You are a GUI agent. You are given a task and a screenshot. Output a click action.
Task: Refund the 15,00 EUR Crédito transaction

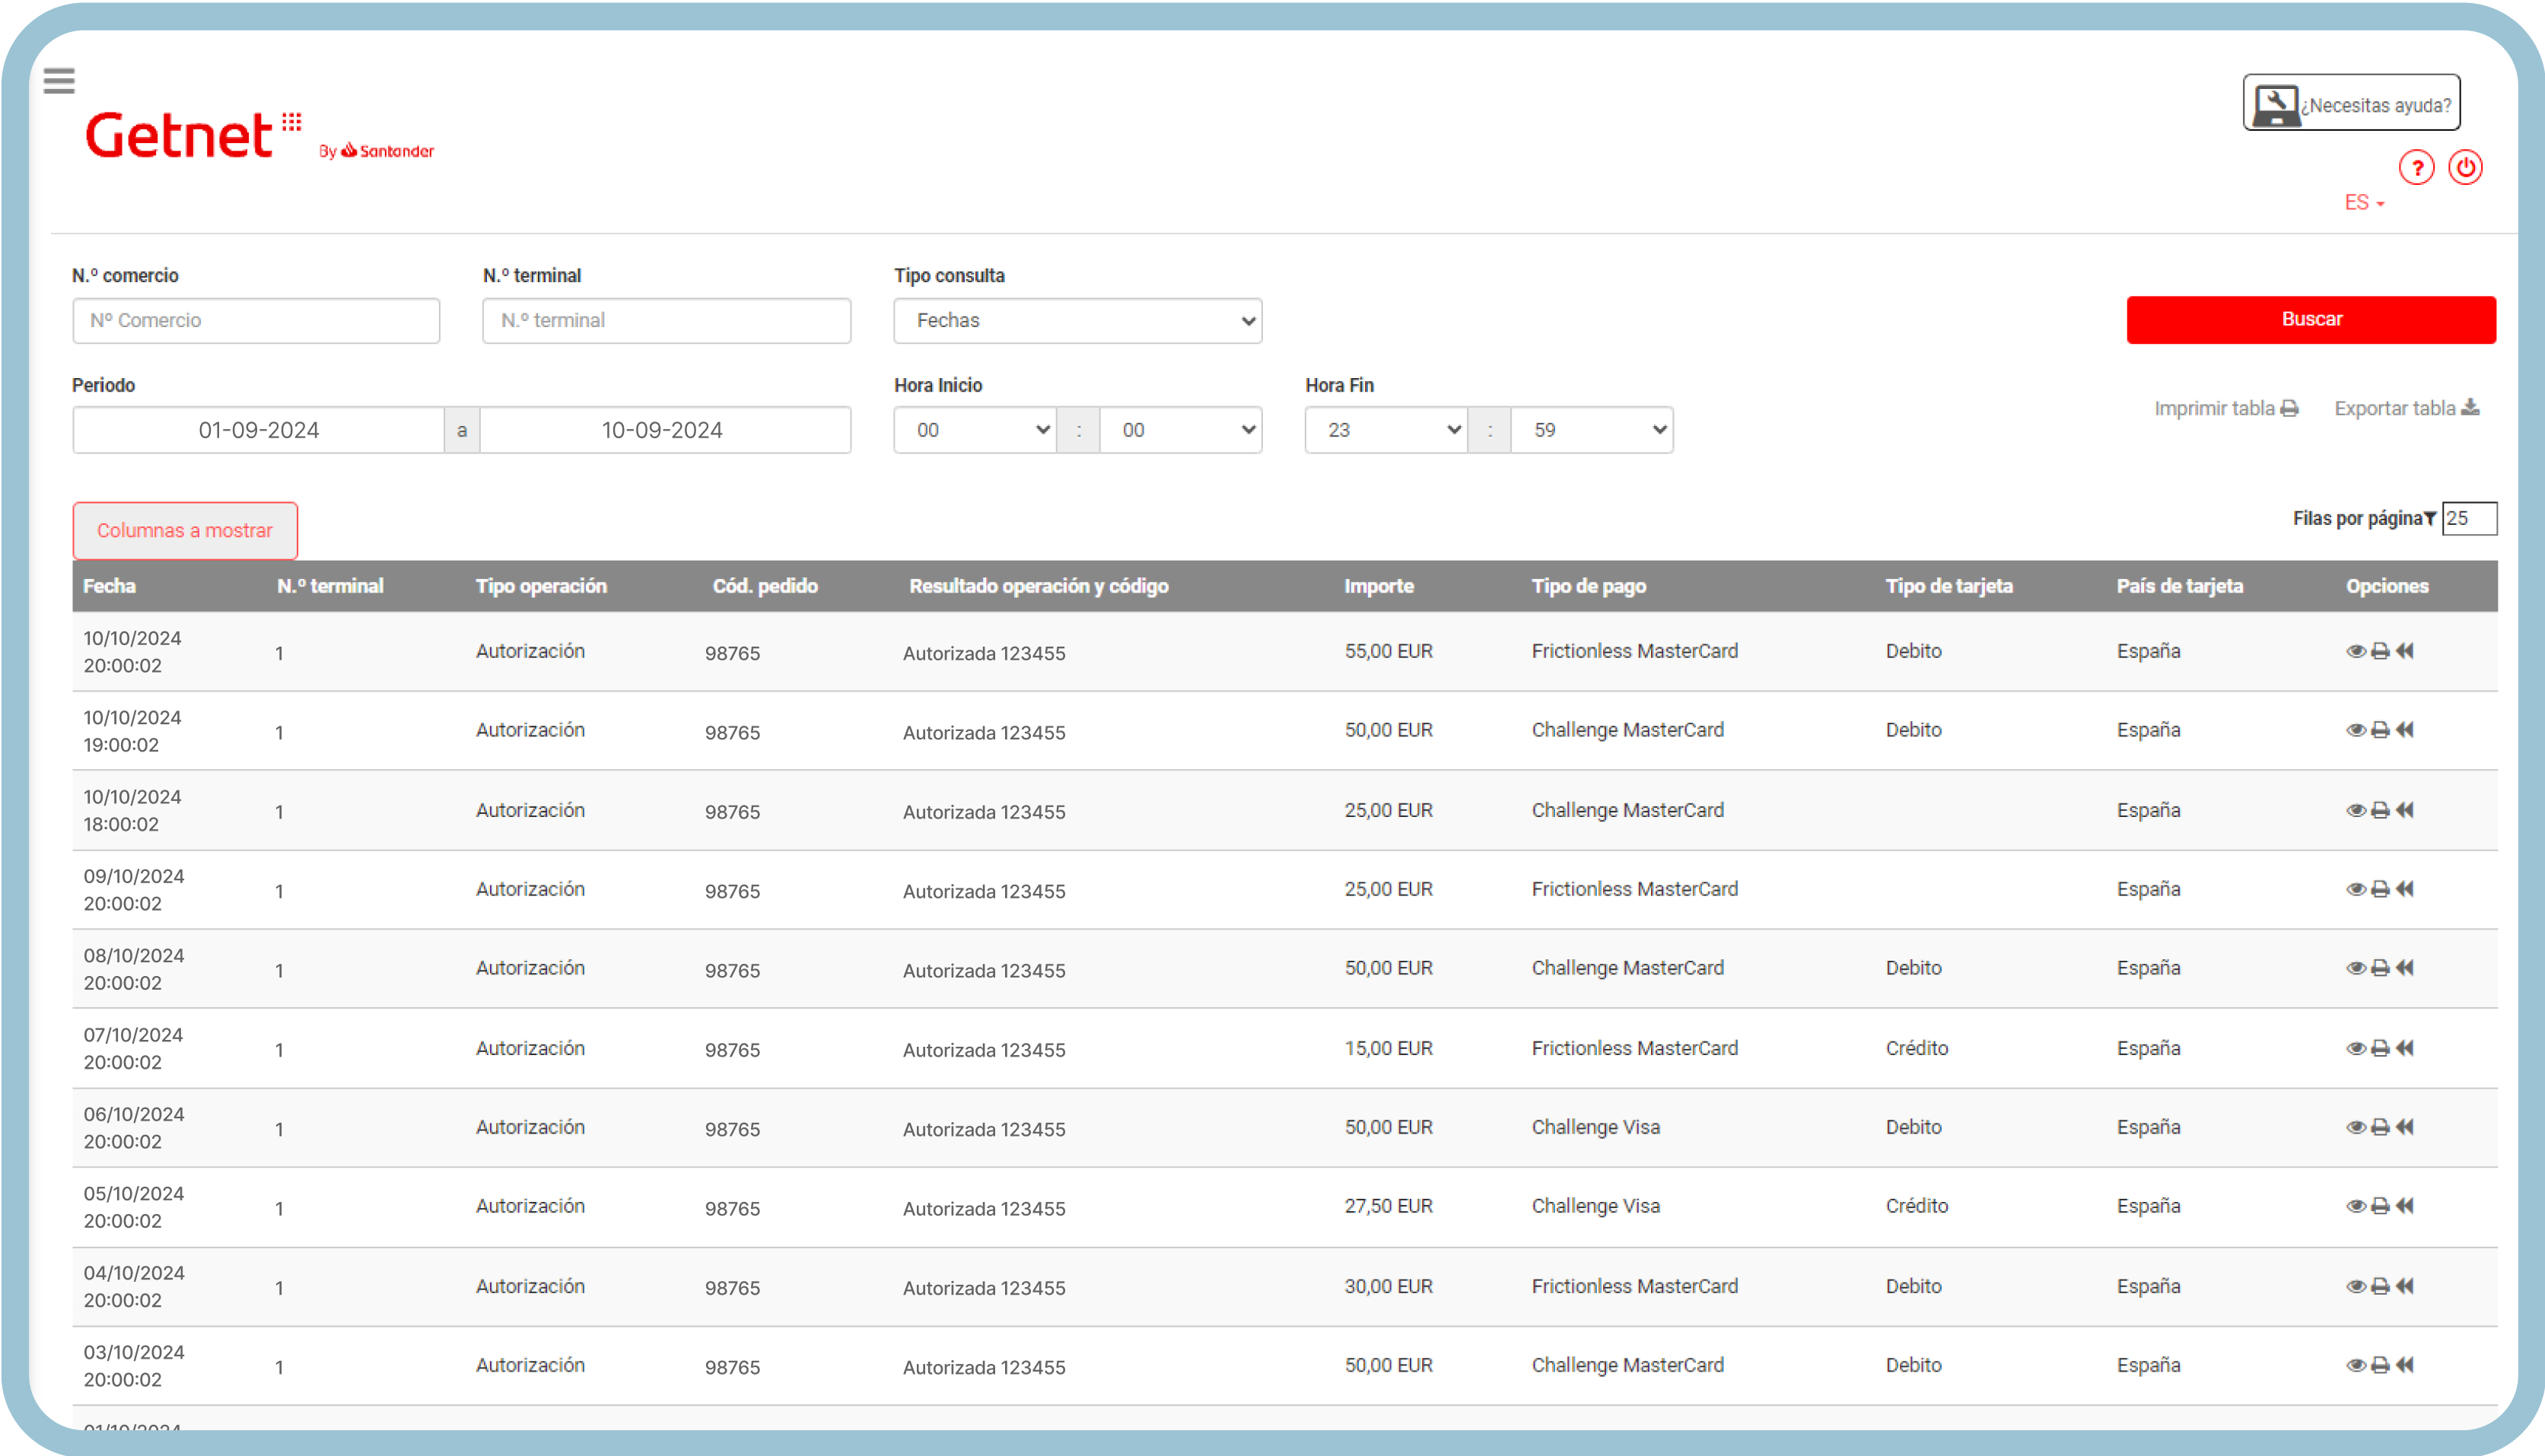click(2405, 1048)
